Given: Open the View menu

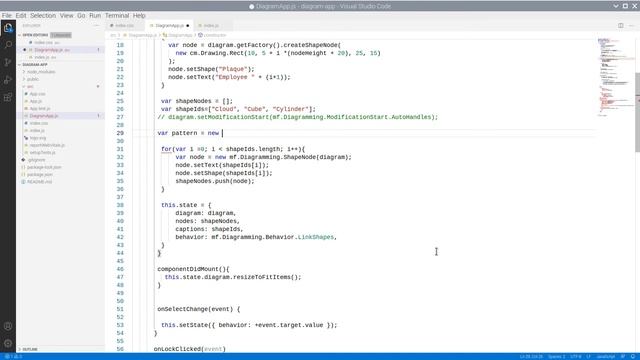Looking at the screenshot, I should (67, 16).
